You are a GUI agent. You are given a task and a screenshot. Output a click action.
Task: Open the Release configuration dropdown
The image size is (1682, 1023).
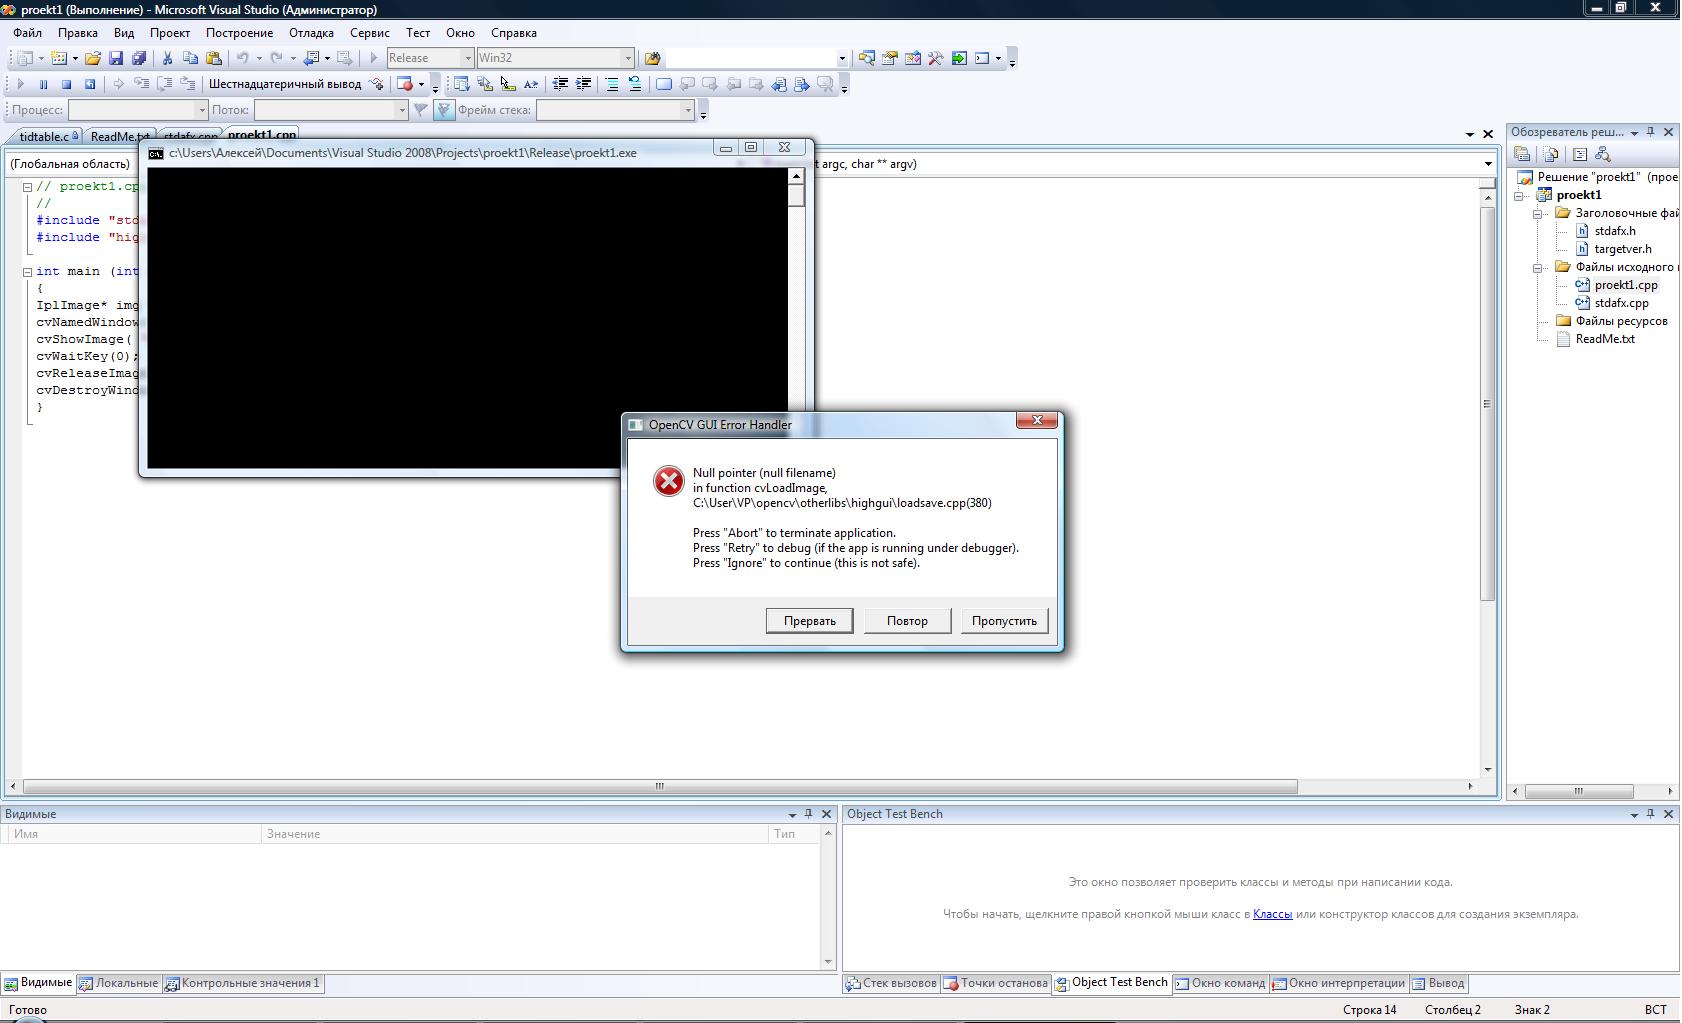430,58
